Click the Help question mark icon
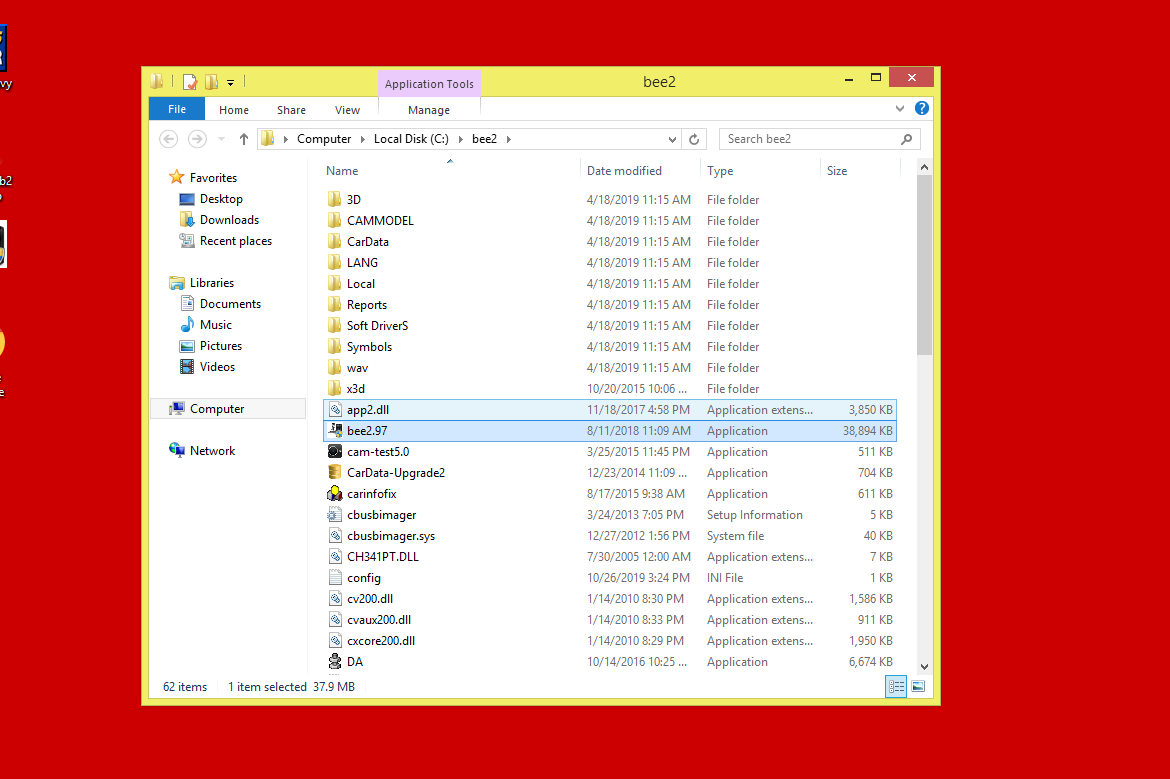The image size is (1170, 779). 922,108
